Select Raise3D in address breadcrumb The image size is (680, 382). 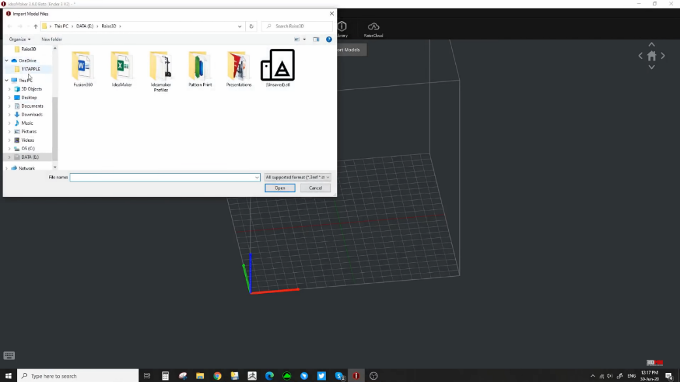(108, 26)
